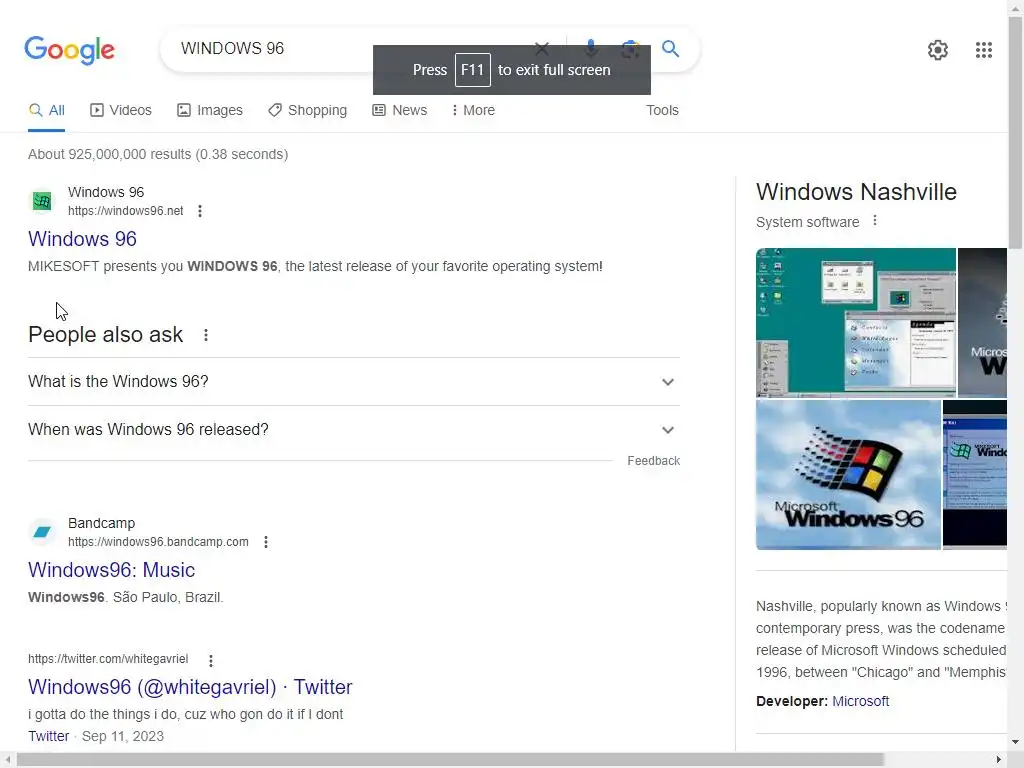
Task: Click the scroll right arrow
Action: coord(999,760)
